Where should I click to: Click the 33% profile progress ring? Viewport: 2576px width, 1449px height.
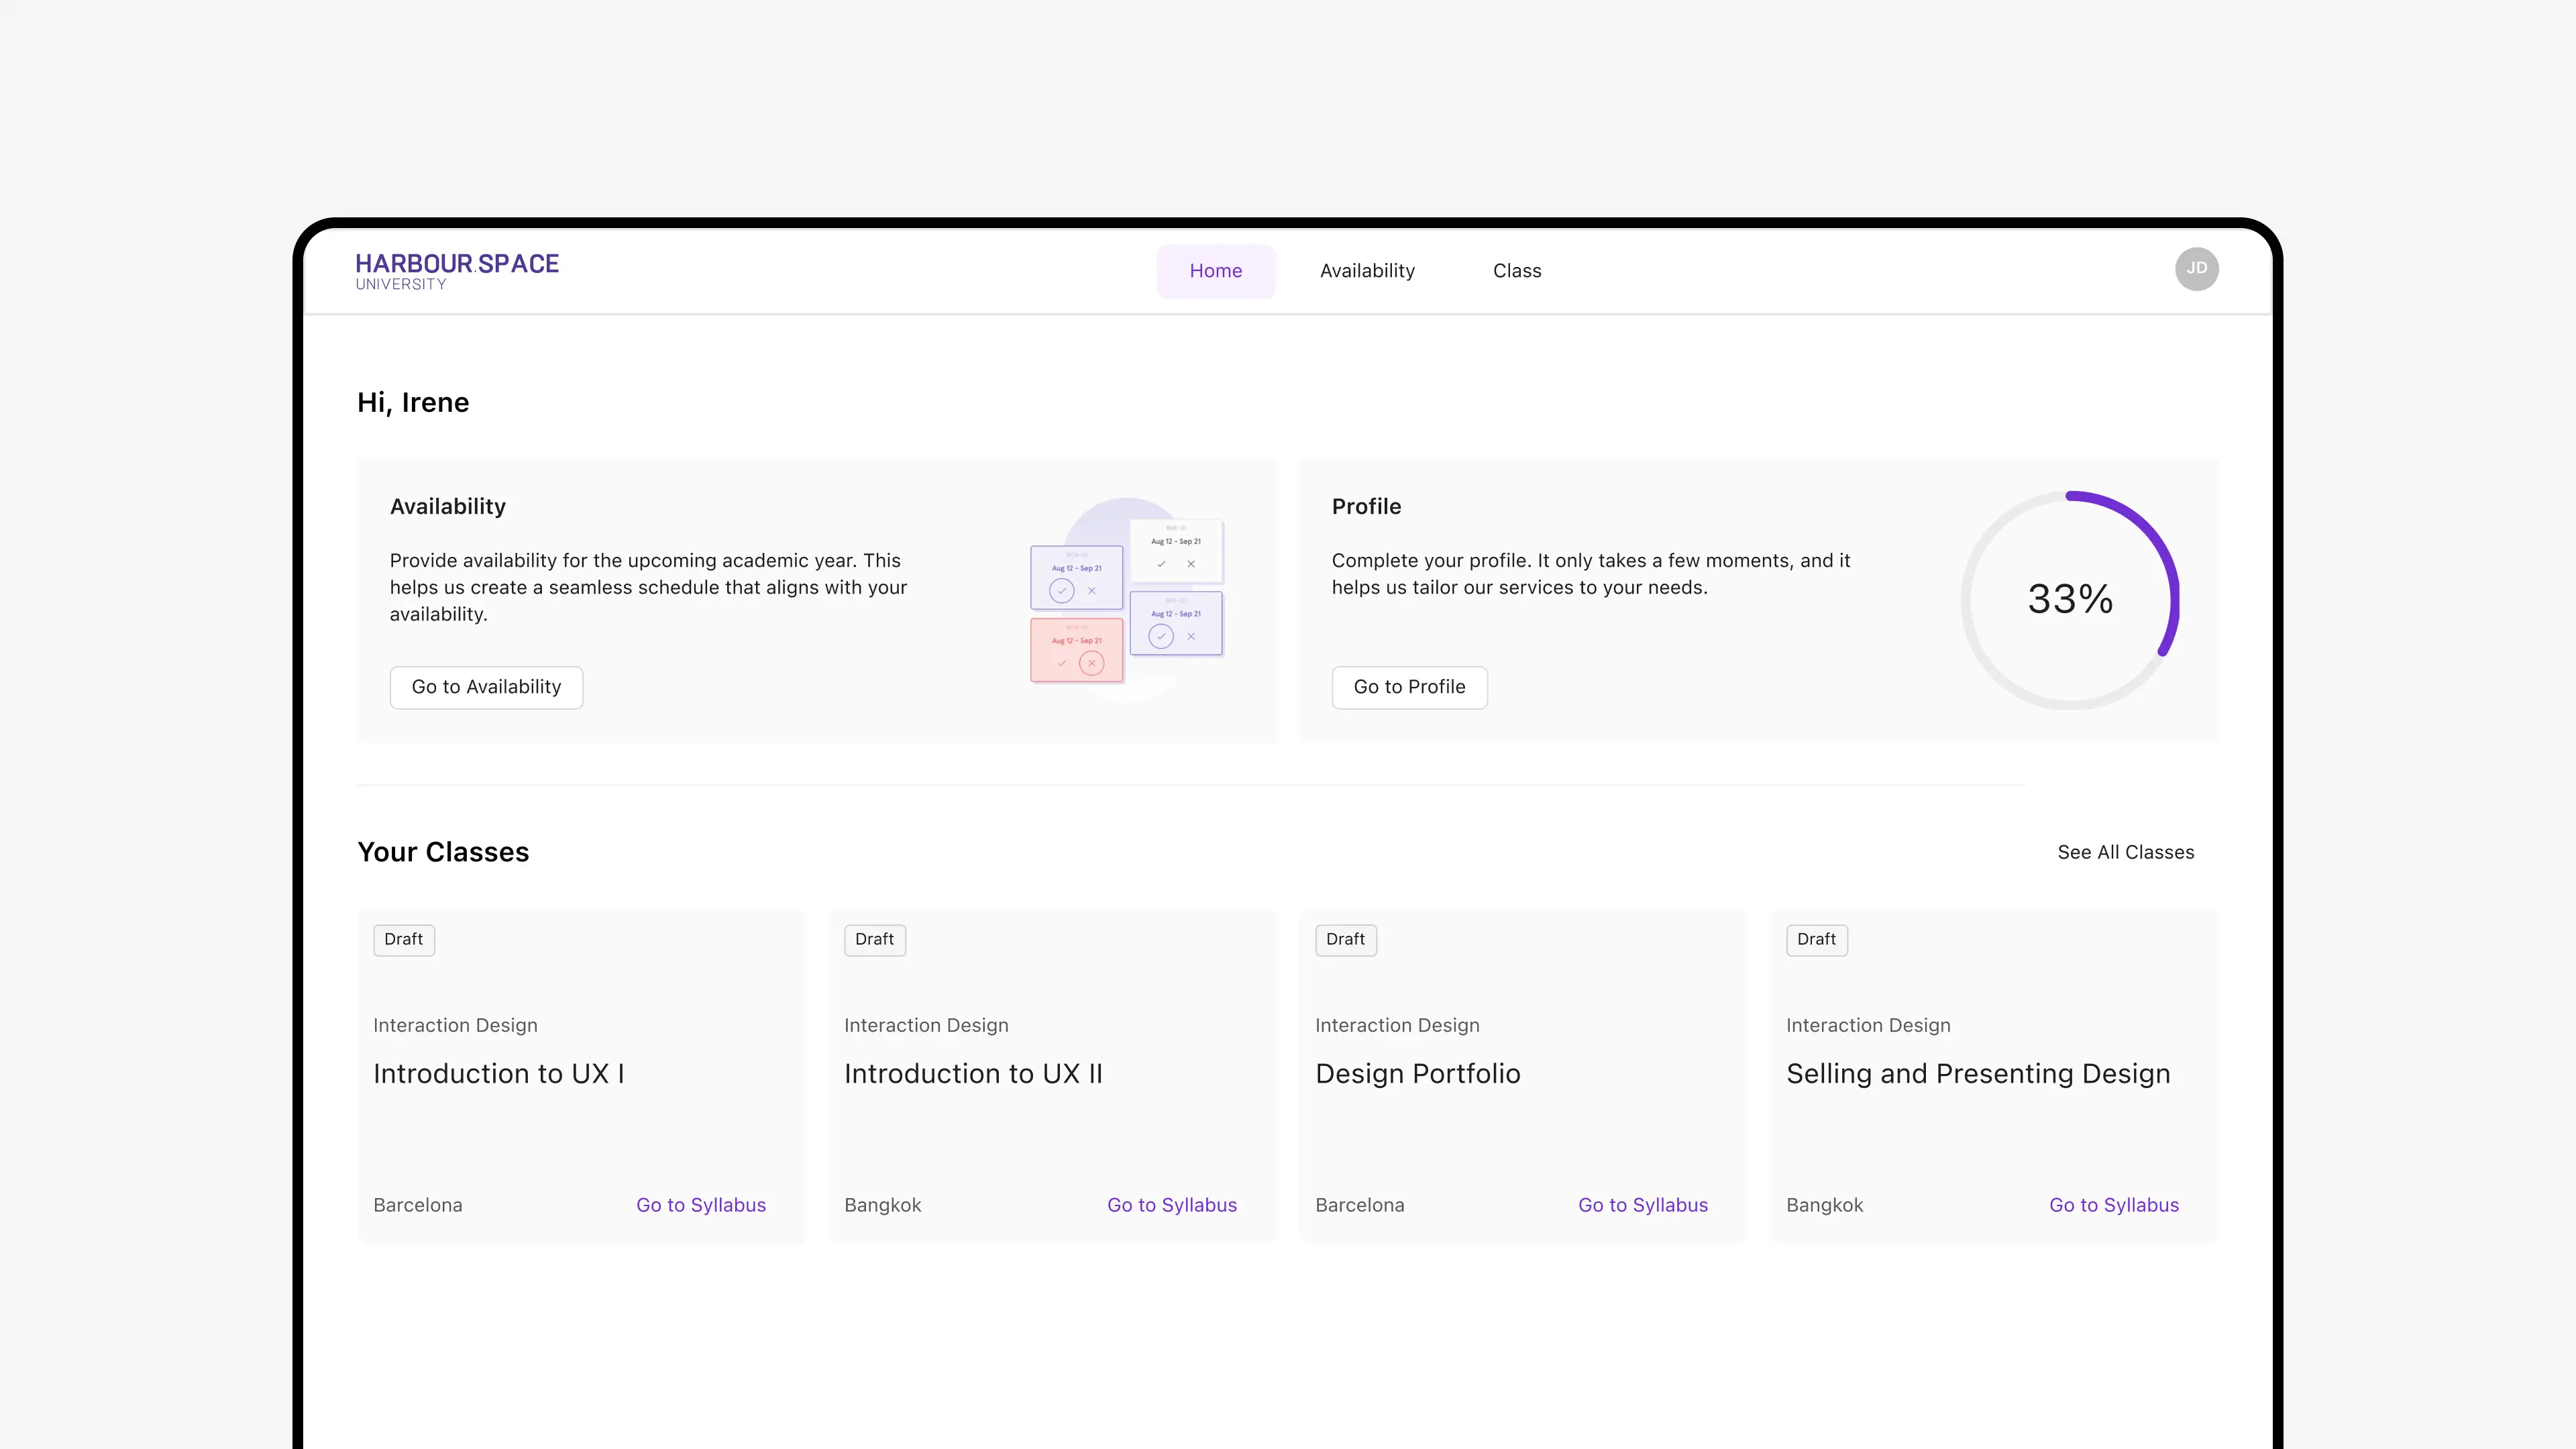click(x=2069, y=600)
